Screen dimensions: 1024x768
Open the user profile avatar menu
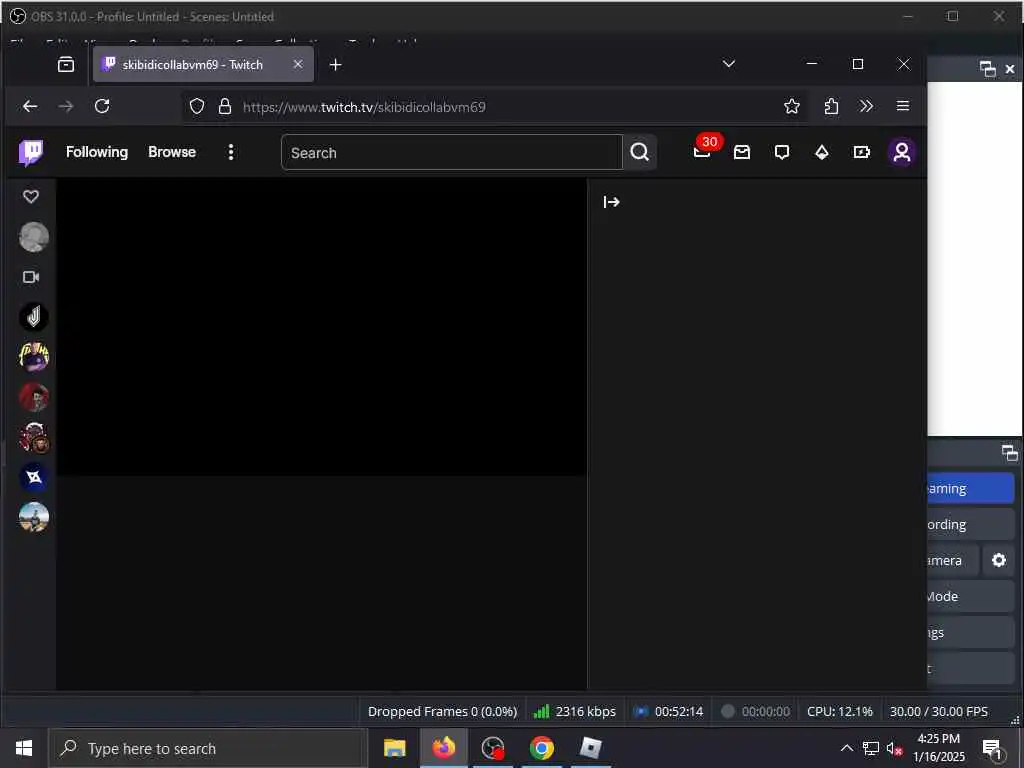pyautogui.click(x=902, y=152)
